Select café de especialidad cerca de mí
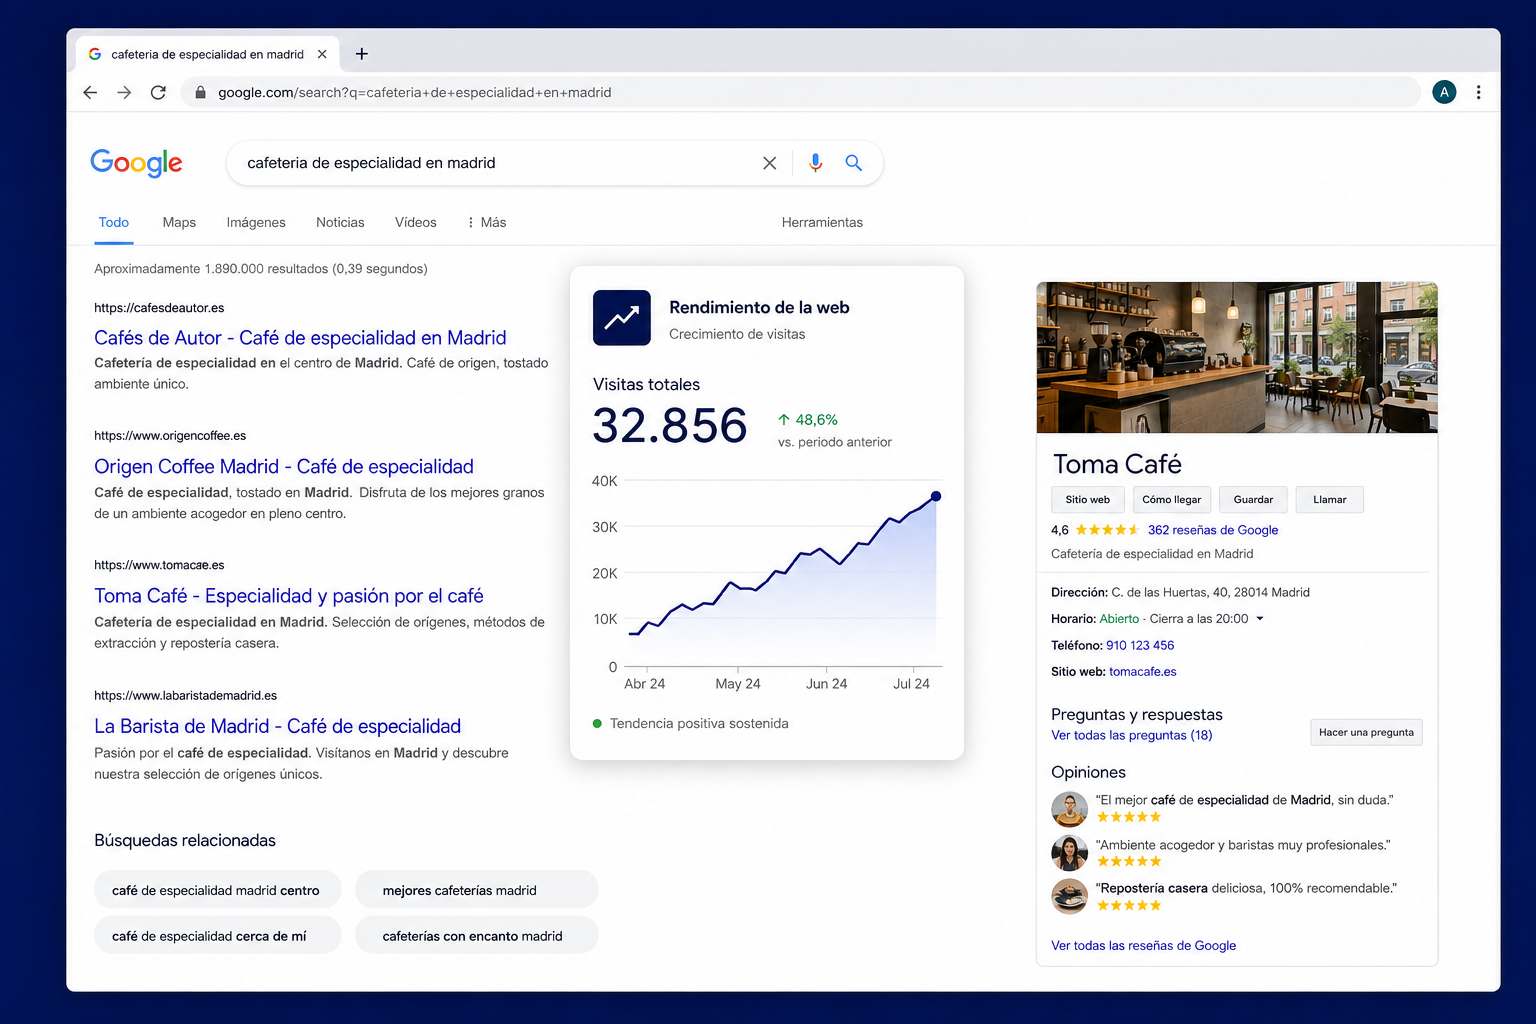 (x=217, y=936)
